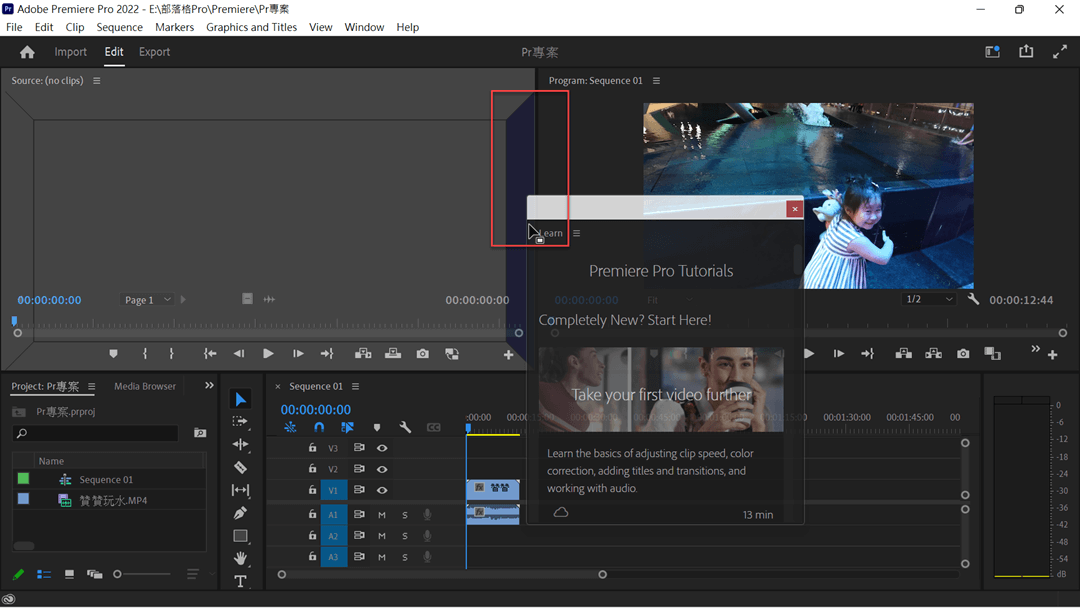
Task: Step forward one frame in Source monitor
Action: pos(298,354)
